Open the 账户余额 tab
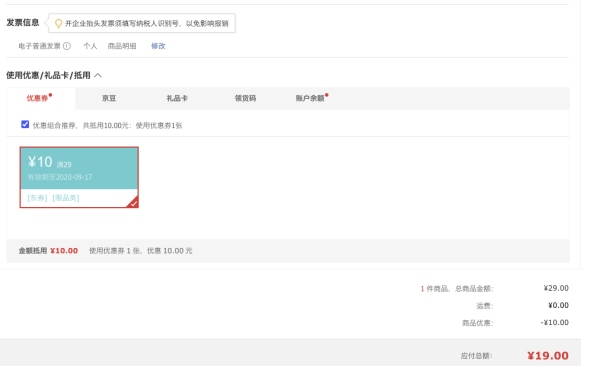Viewport: 600px width, 366px height. point(310,98)
